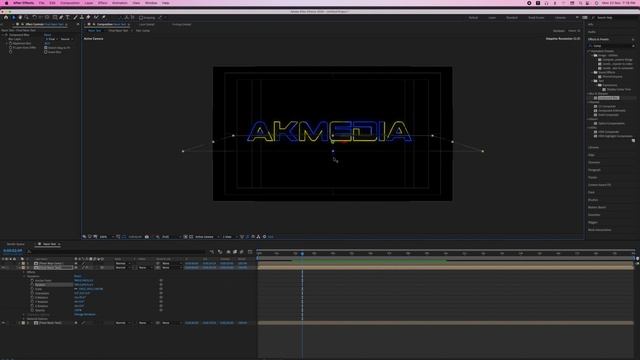640x360 pixels.
Task: Select the Eraser tool
Action: click(88, 18)
